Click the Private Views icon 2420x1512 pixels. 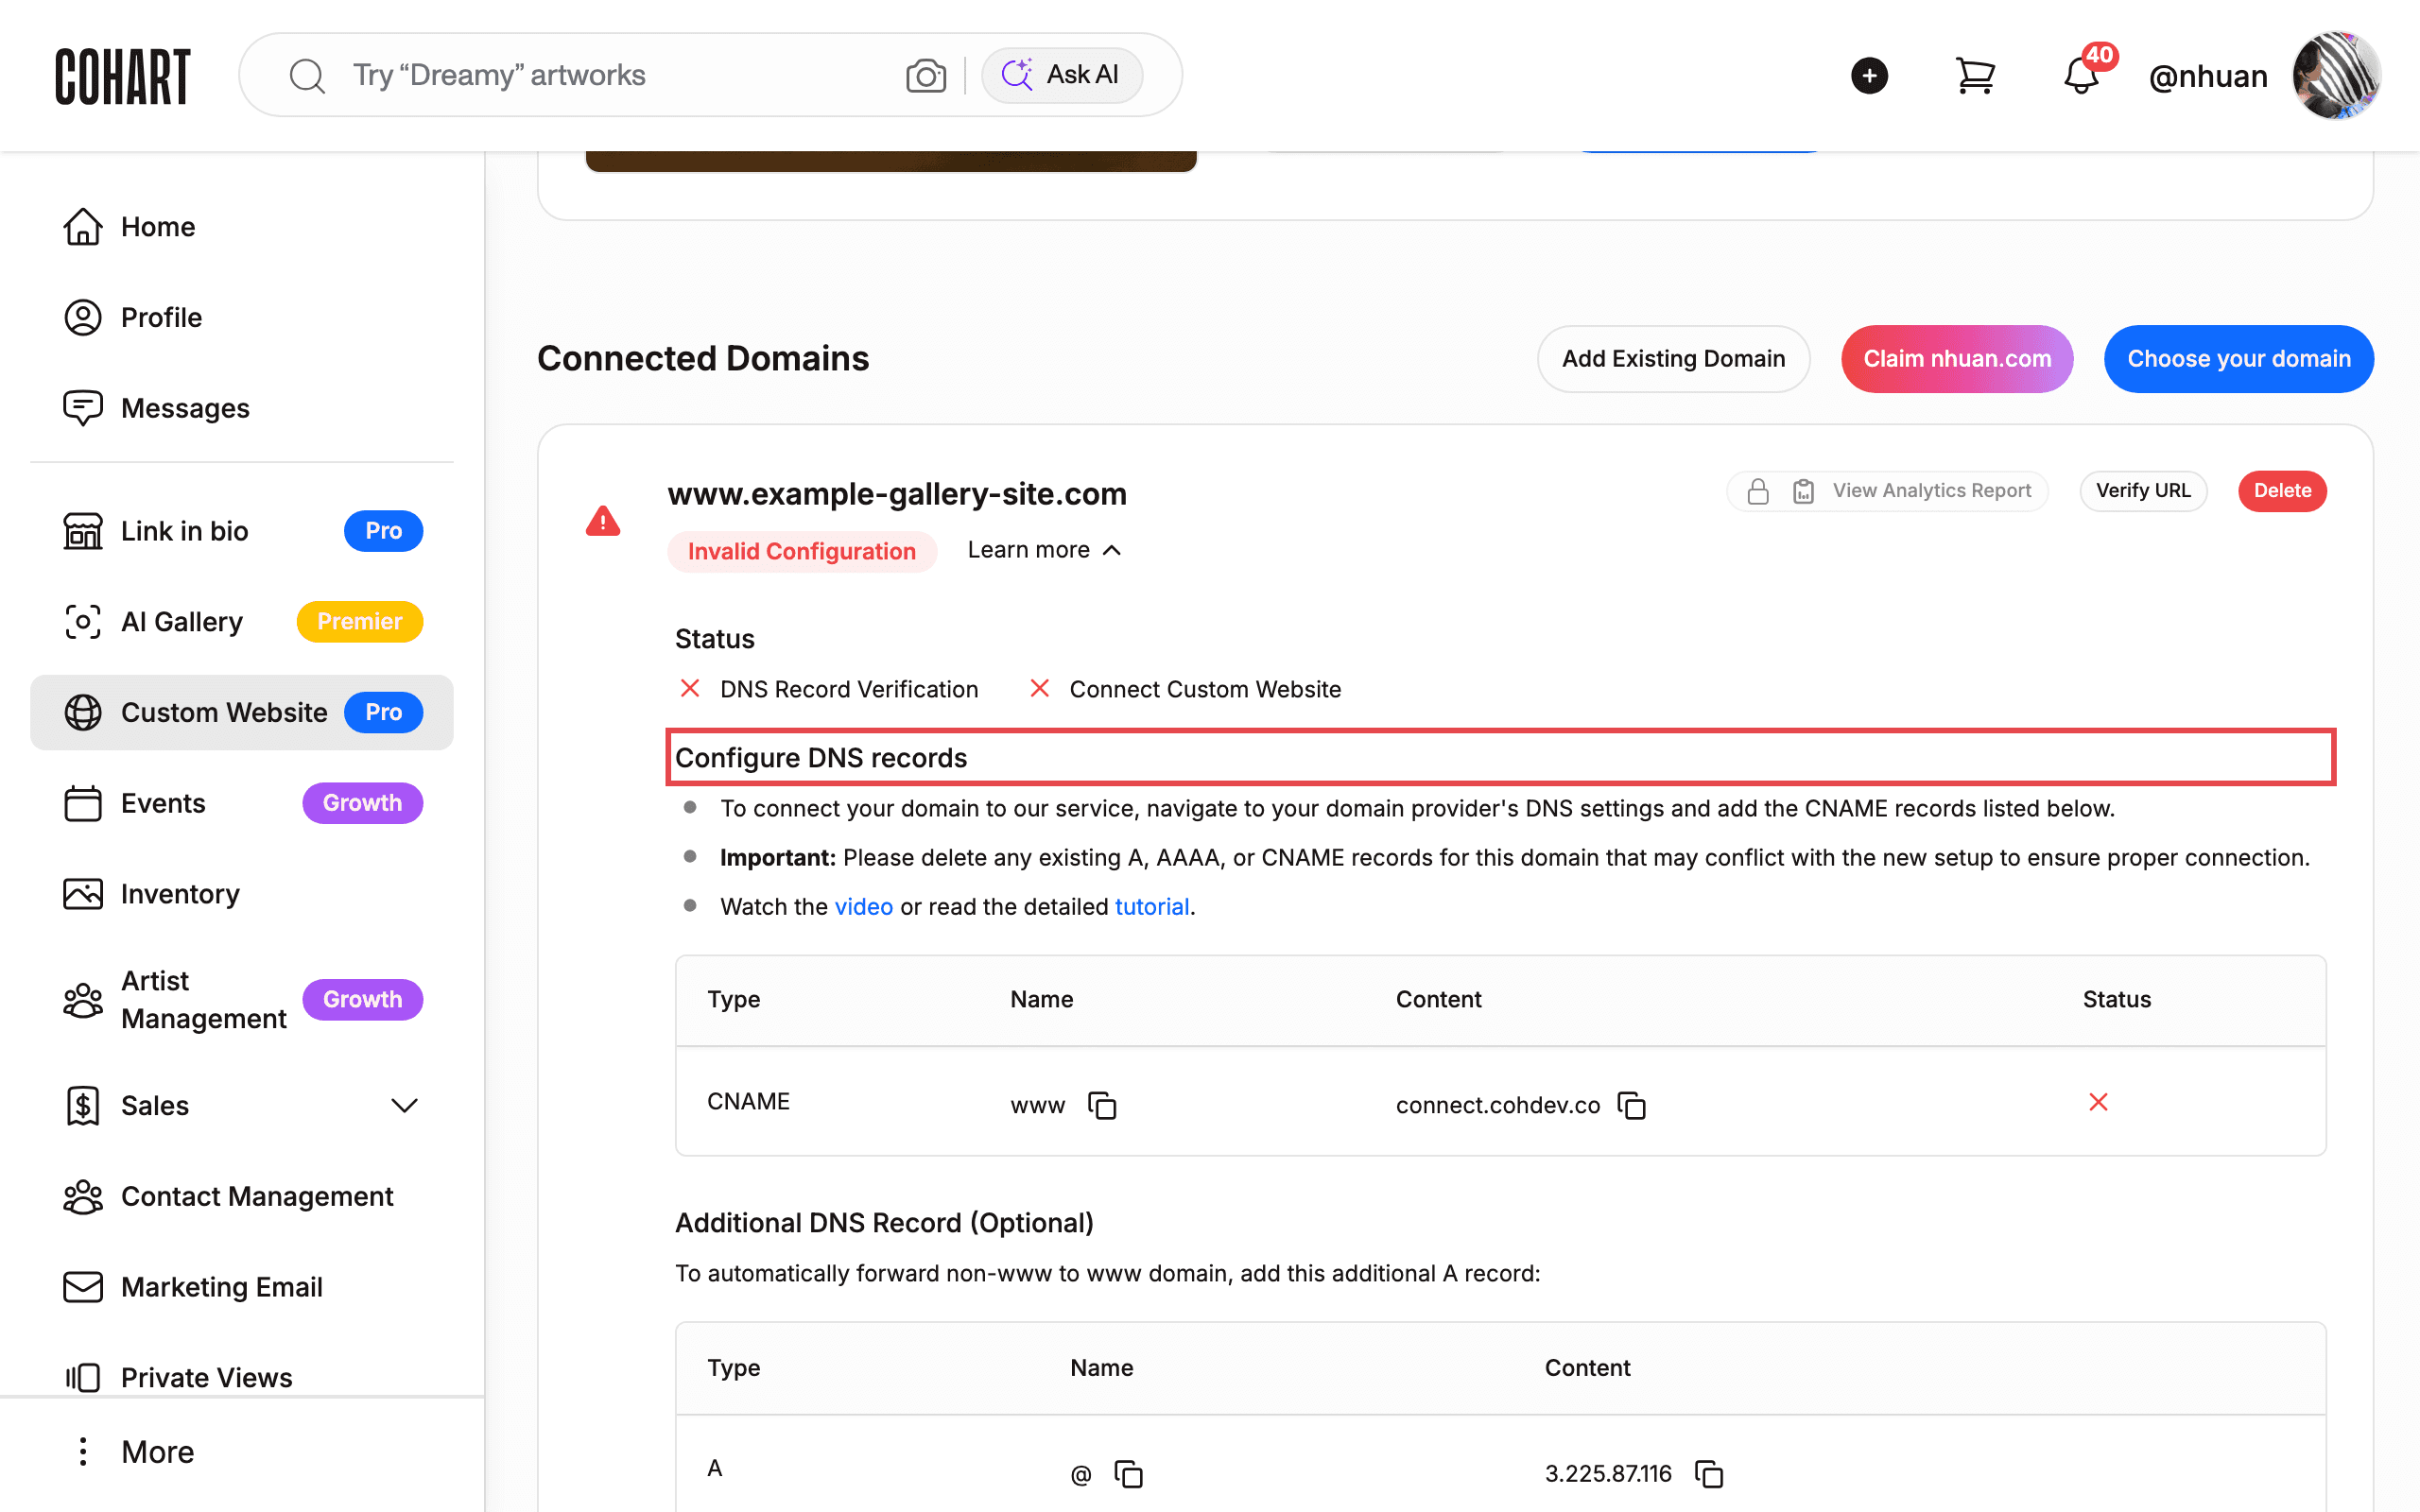click(83, 1378)
